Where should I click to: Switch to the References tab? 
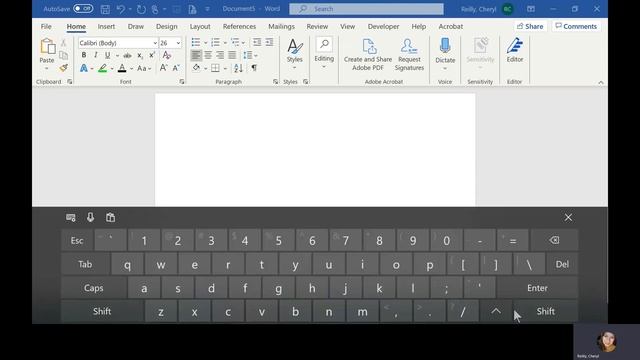pyautogui.click(x=239, y=26)
